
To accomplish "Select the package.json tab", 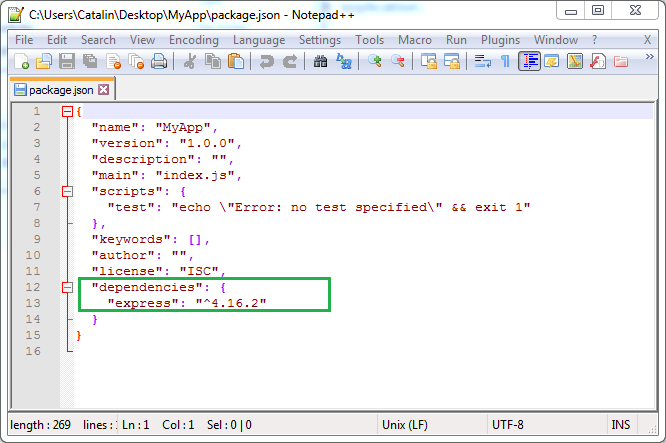I will pos(61,90).
